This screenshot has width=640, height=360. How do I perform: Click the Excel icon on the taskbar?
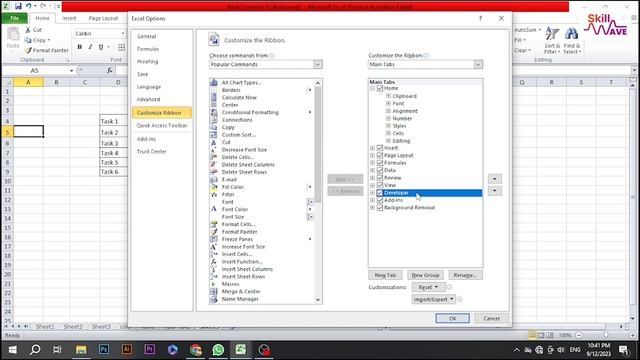241,350
